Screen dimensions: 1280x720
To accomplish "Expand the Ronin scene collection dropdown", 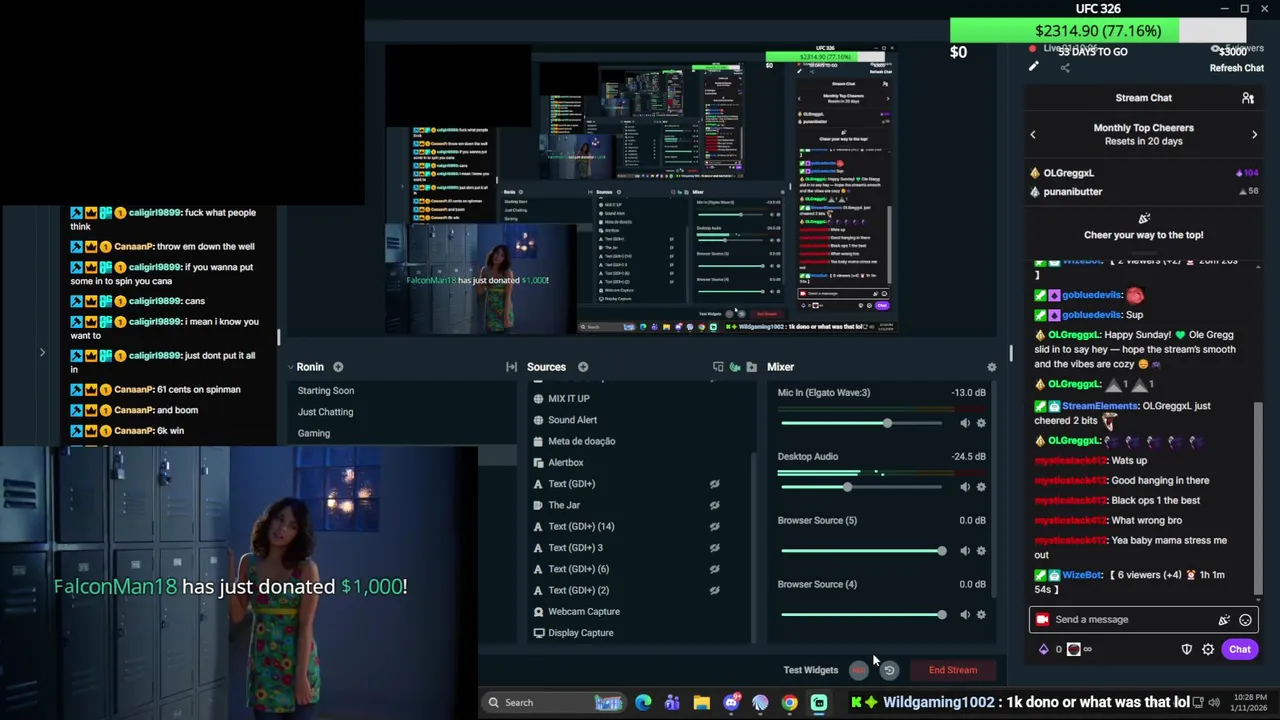I will (291, 367).
